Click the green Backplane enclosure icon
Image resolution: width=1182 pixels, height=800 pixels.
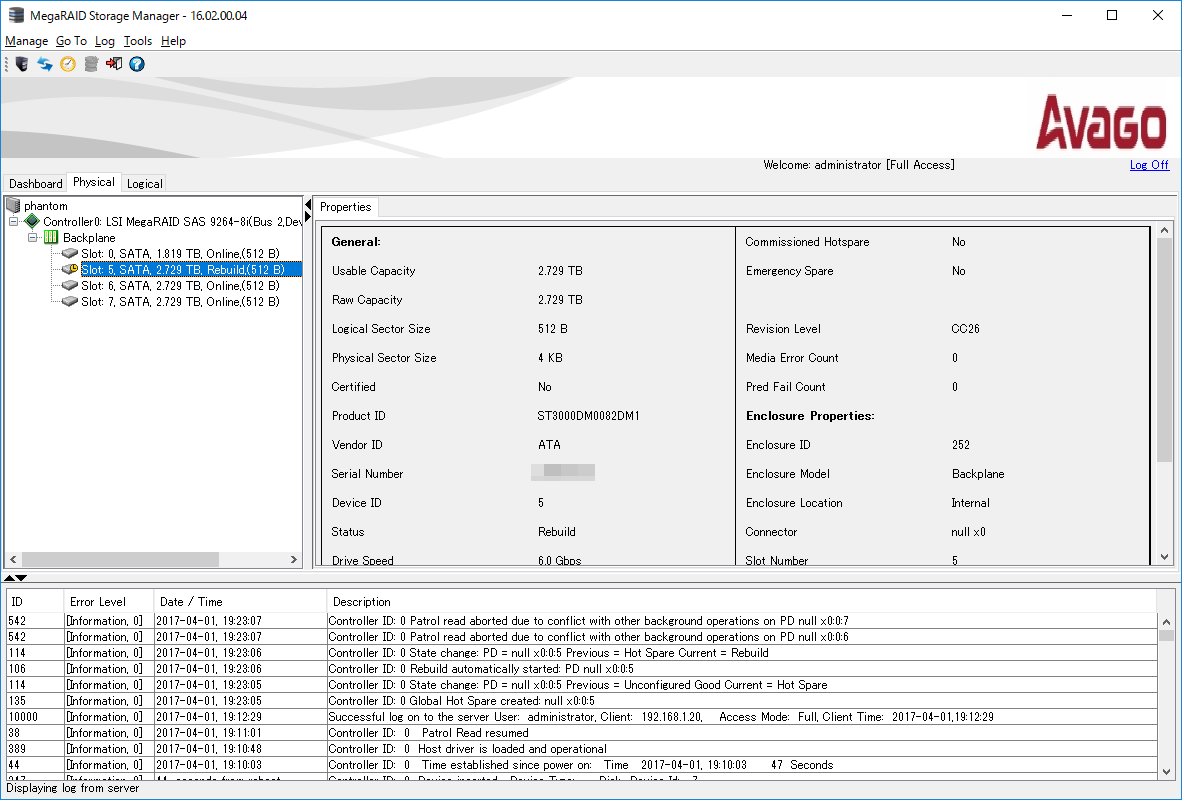click(x=51, y=238)
